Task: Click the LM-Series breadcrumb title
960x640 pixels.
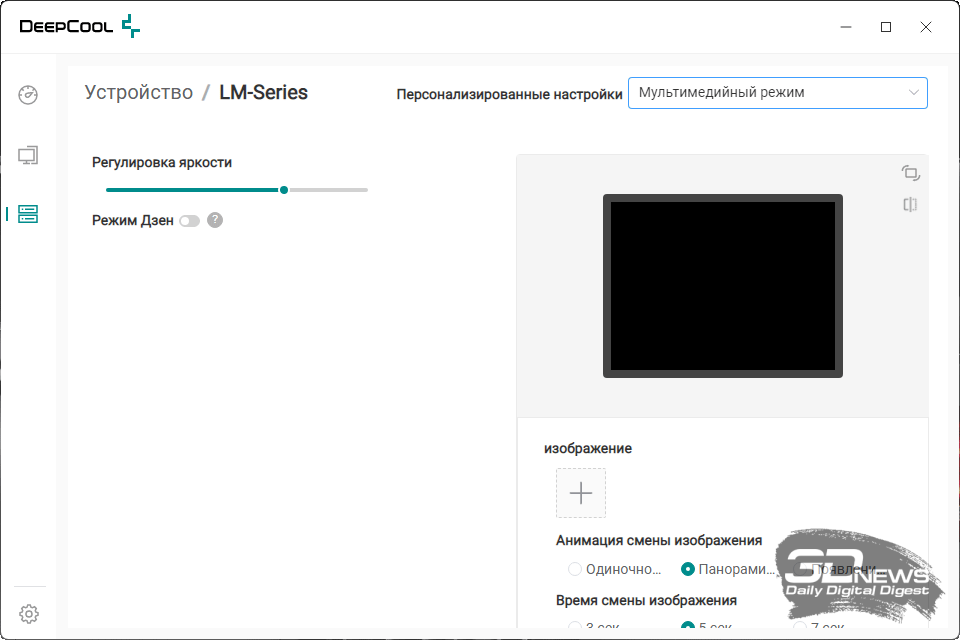Action: [x=264, y=93]
